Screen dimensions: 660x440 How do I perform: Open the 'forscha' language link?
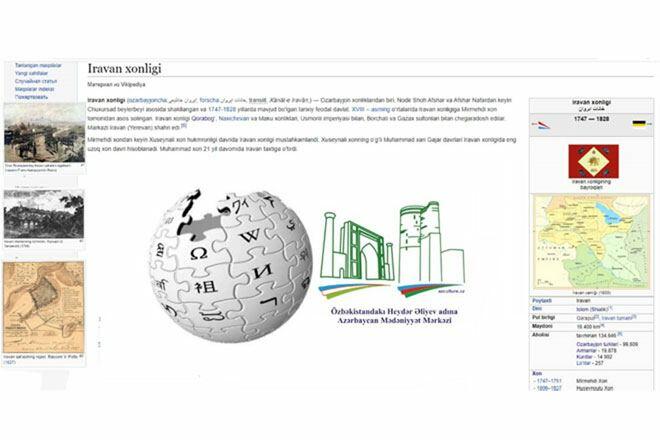pos(209,100)
